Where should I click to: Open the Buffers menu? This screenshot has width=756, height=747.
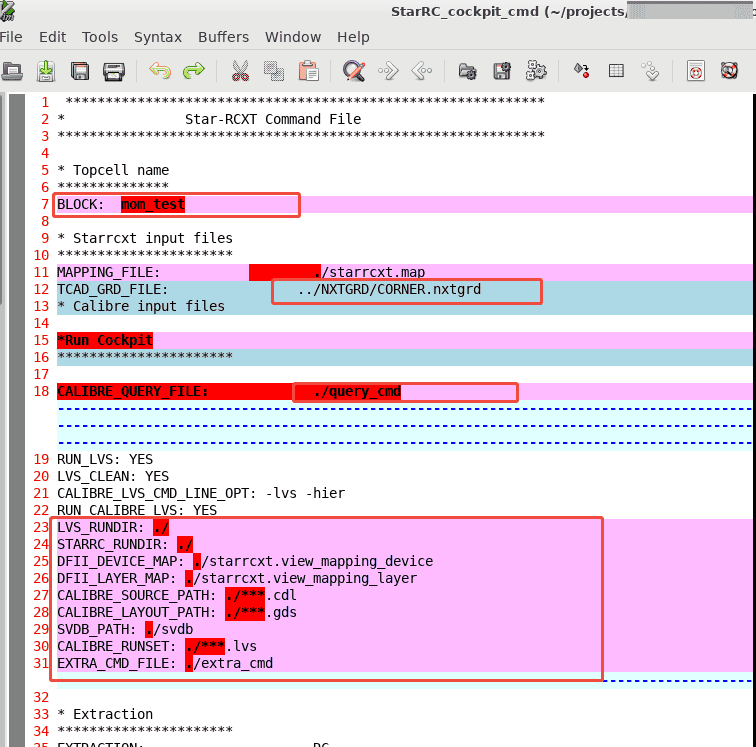(x=223, y=37)
